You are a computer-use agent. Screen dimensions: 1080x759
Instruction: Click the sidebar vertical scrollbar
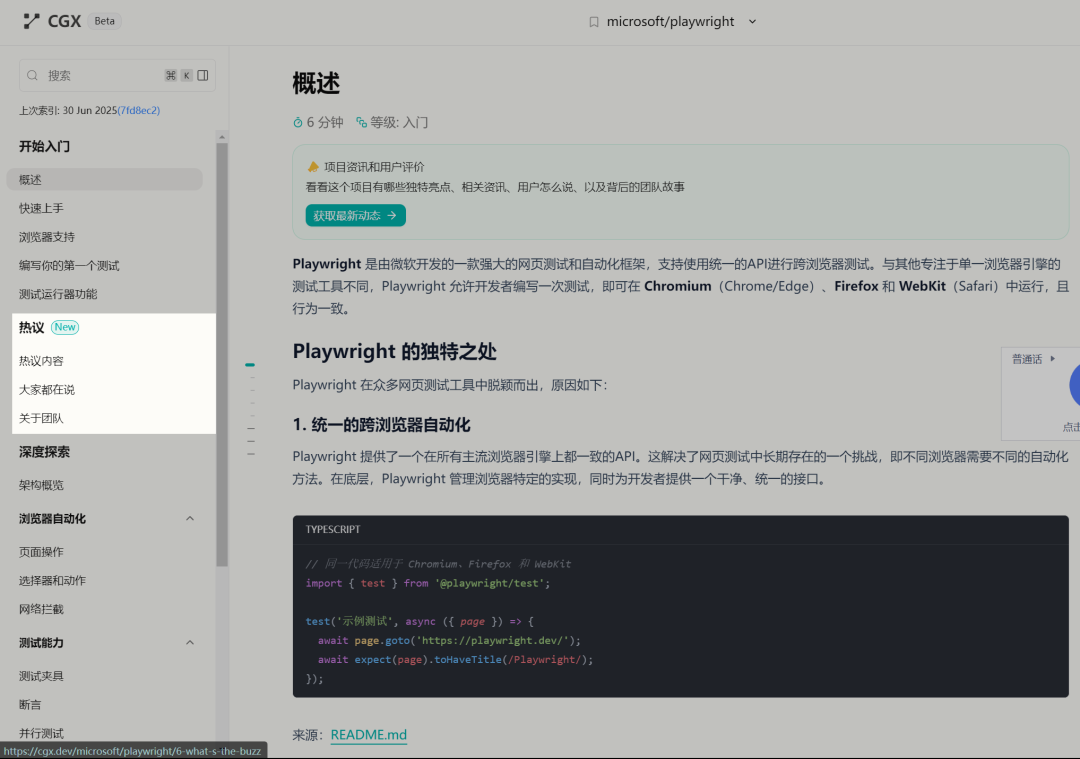click(222, 350)
